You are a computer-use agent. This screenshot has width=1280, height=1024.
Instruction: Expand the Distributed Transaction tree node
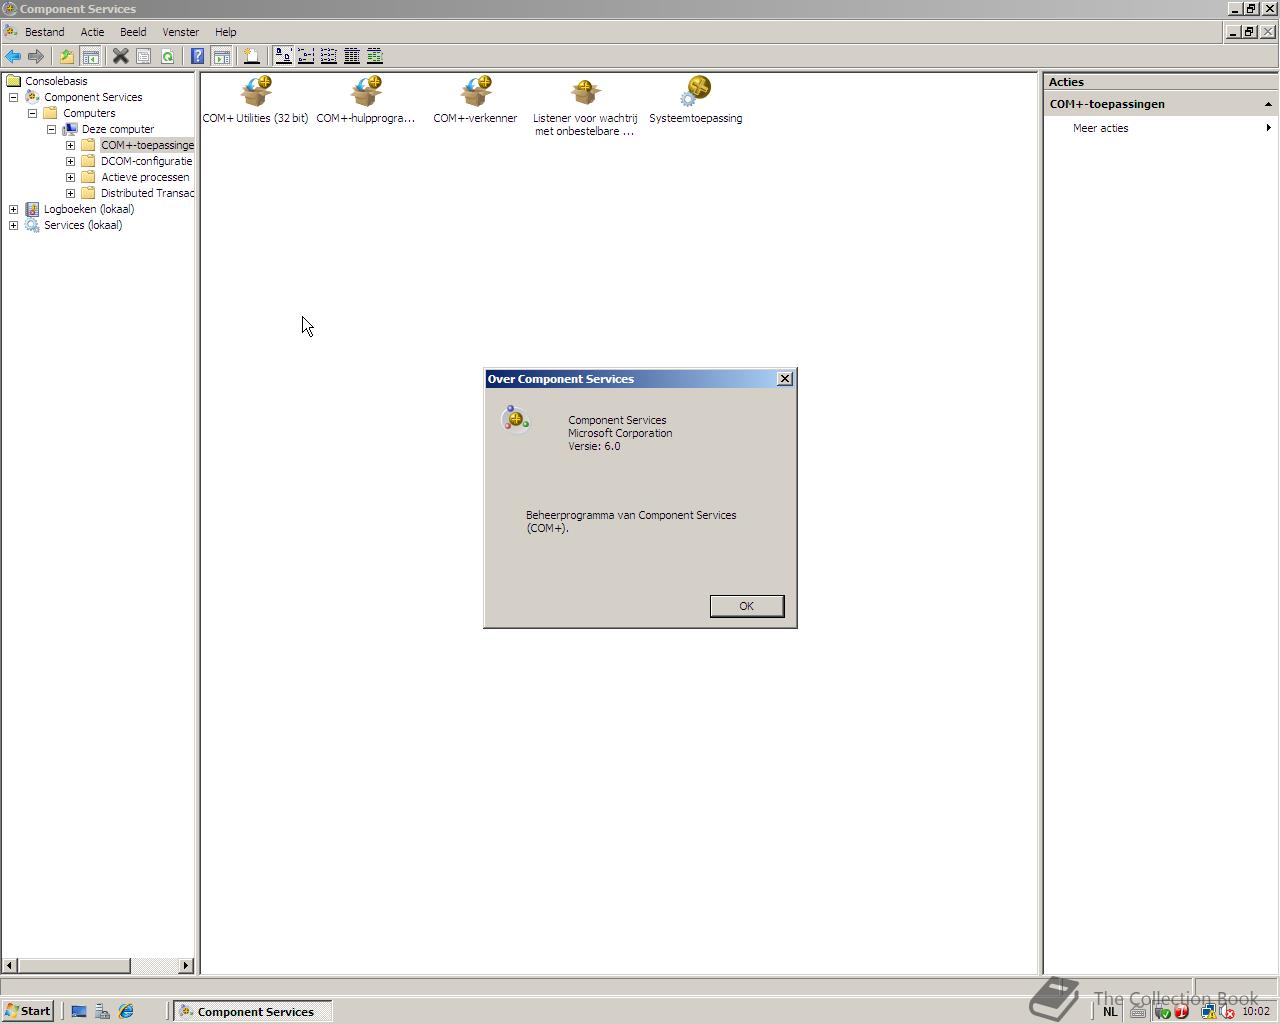coord(71,193)
